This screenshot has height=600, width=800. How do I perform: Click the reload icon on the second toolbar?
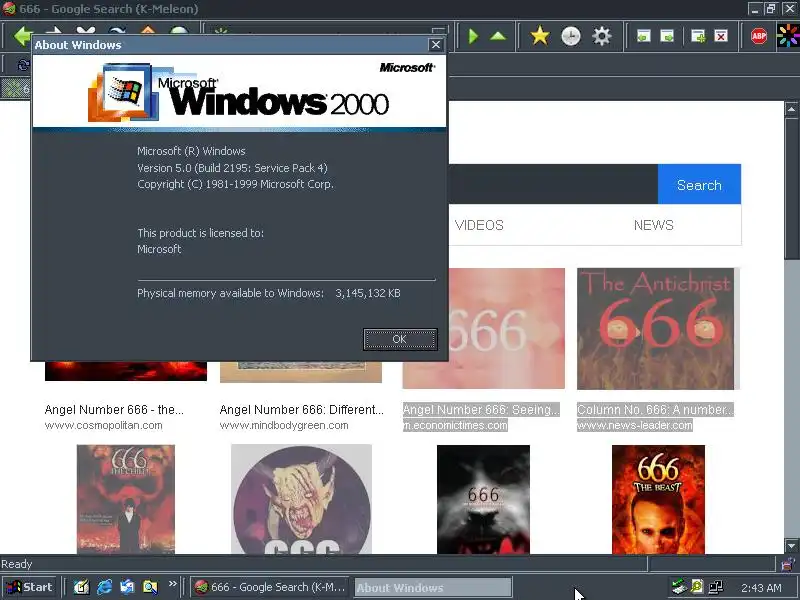23,65
